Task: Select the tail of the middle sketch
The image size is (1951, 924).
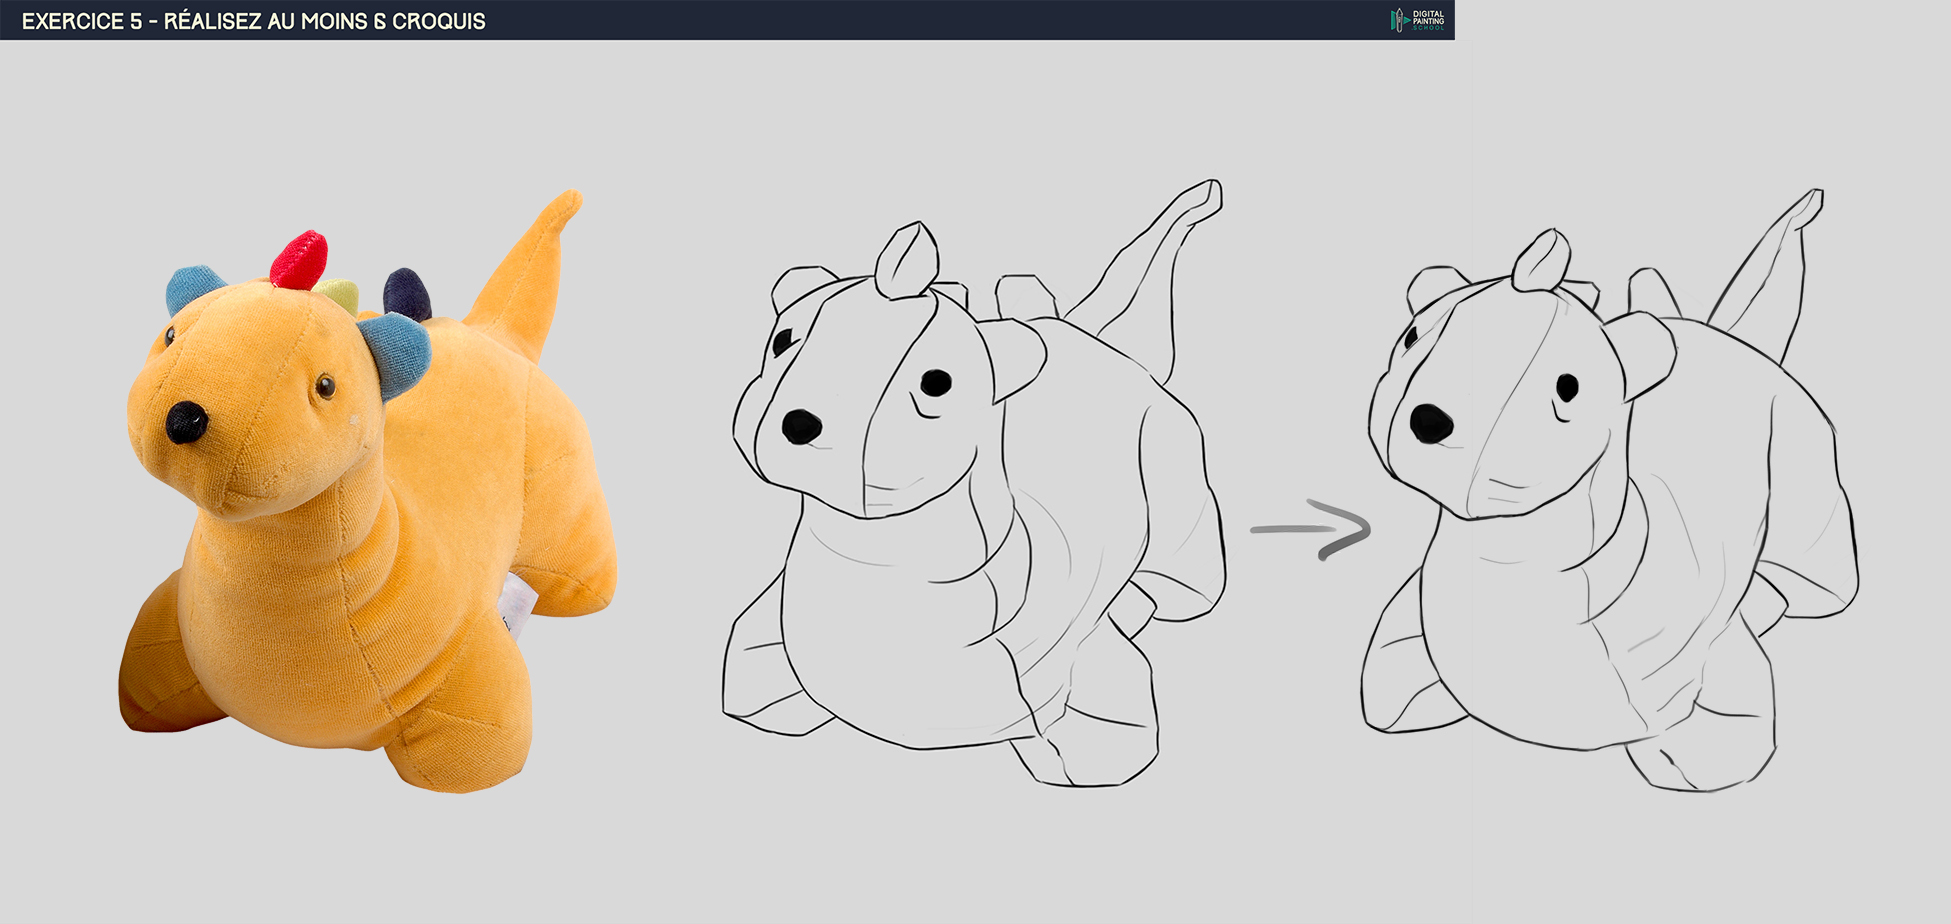Action: coord(1150,260)
